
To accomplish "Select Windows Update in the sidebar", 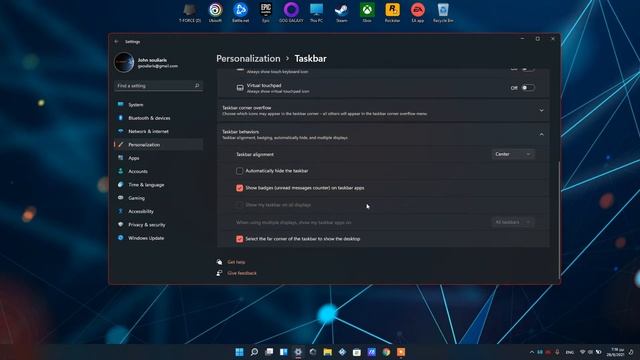I will [x=158, y=238].
